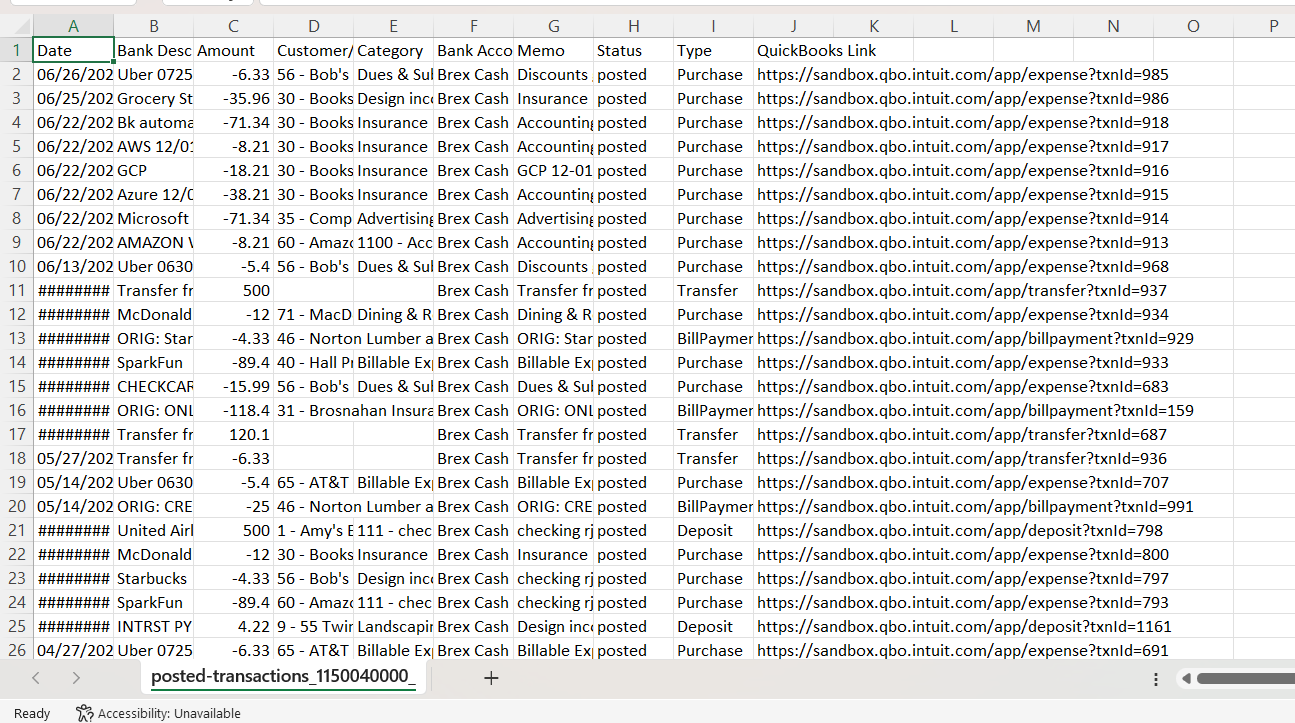
Task: Select amount cell -118.4
Action: click(x=233, y=410)
